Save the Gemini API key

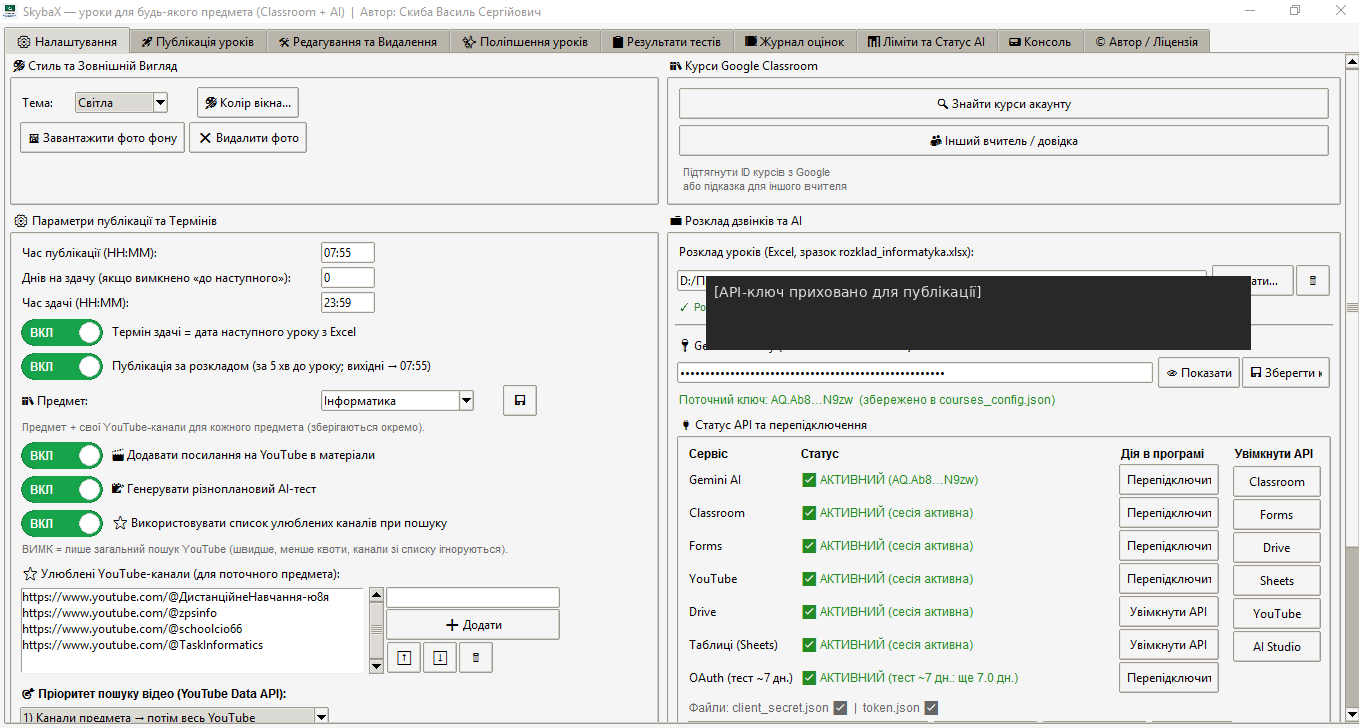click(x=1286, y=373)
